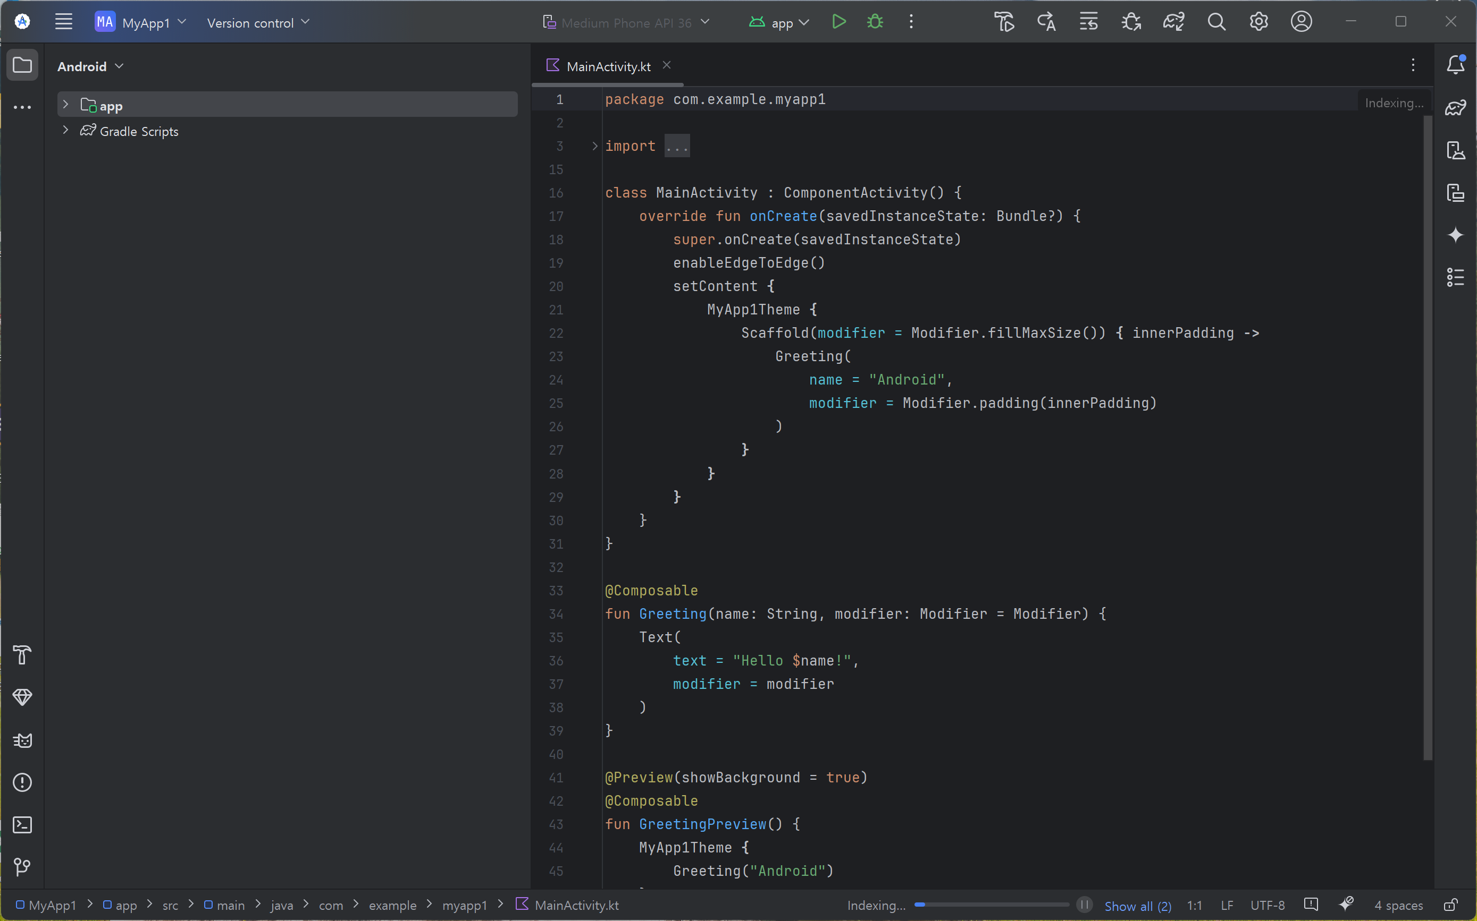The height and width of the screenshot is (921, 1477).
Task: Open Medium Phone API 36 device selector
Action: pos(626,22)
